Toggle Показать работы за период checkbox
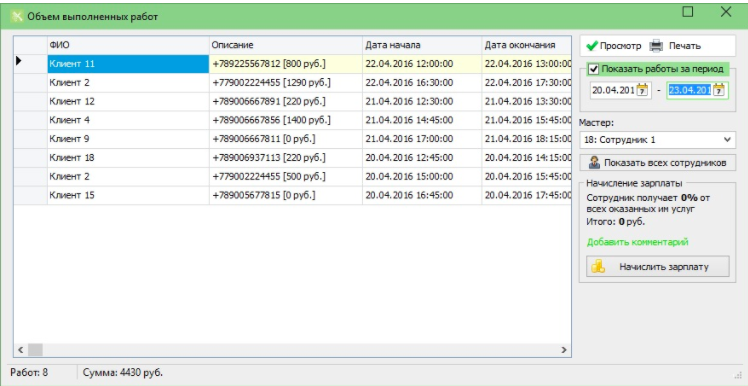Viewport: 748px width, 386px height. coord(593,69)
